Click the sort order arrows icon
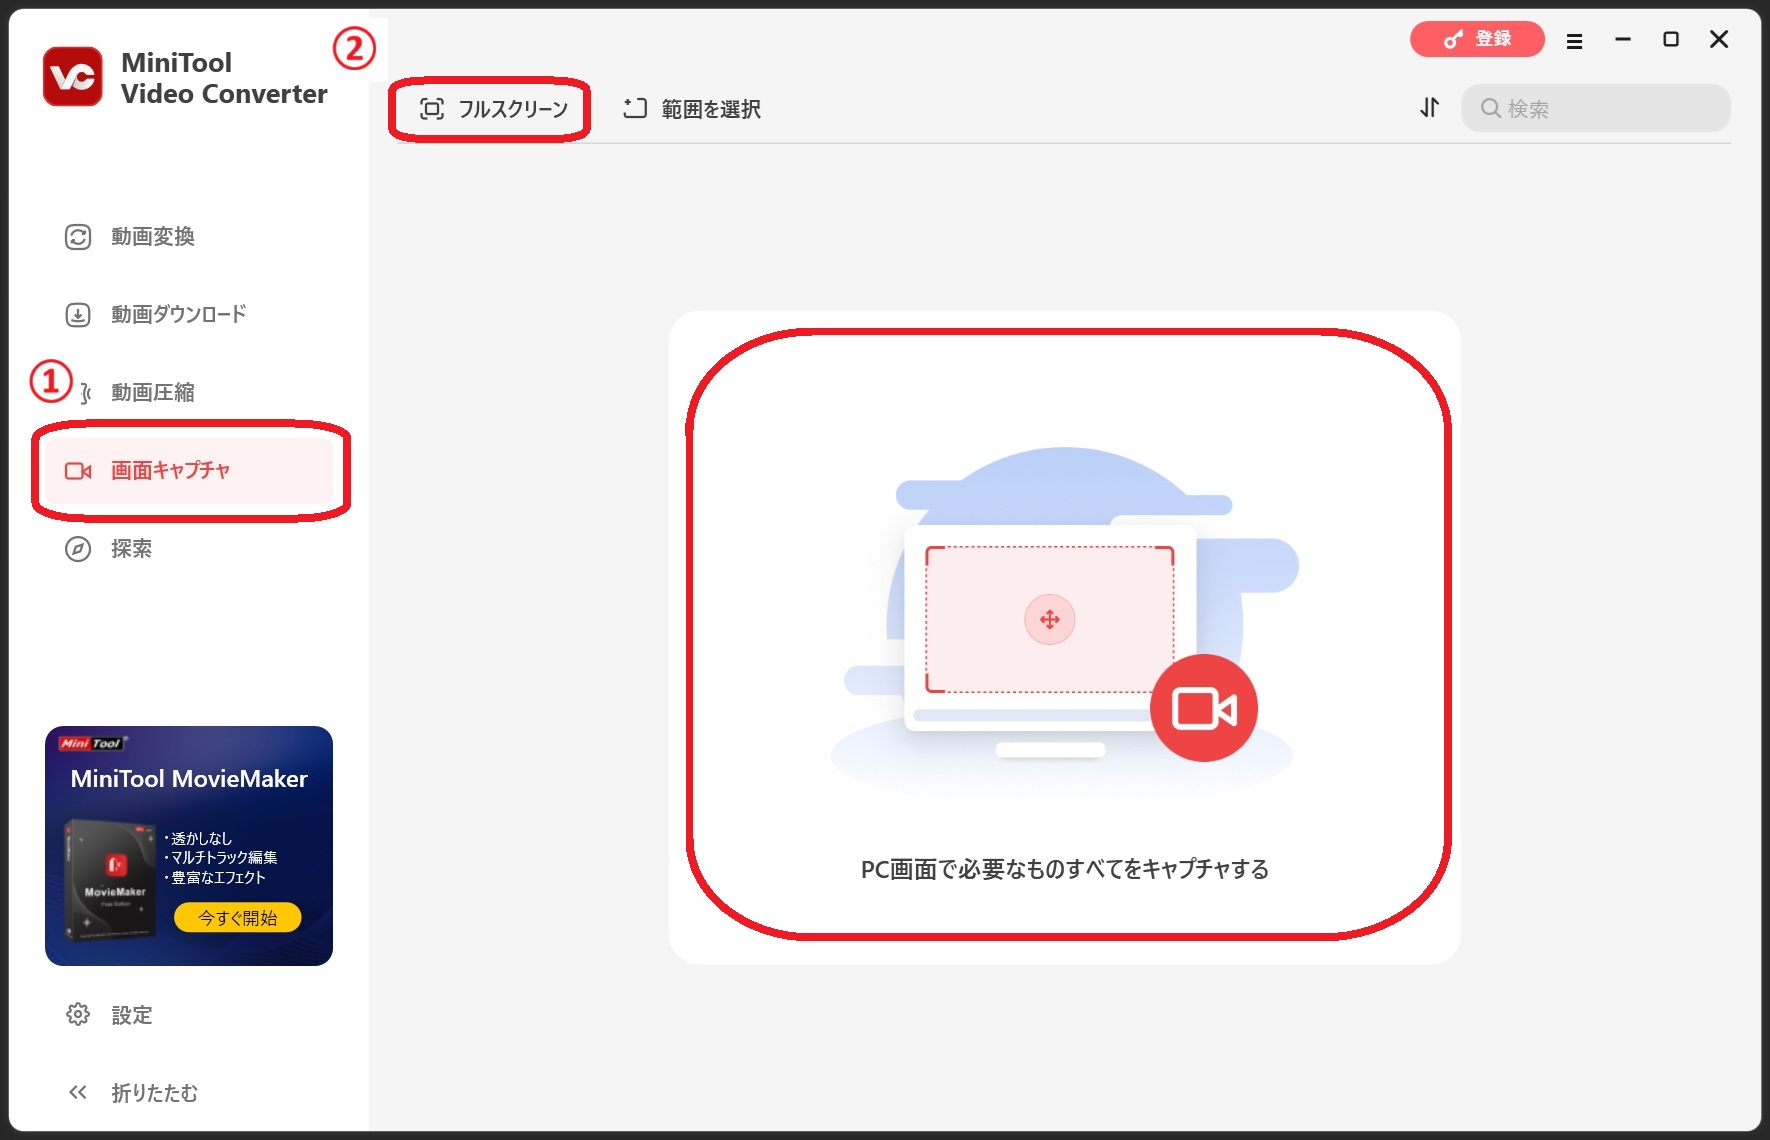1770x1140 pixels. point(1430,108)
